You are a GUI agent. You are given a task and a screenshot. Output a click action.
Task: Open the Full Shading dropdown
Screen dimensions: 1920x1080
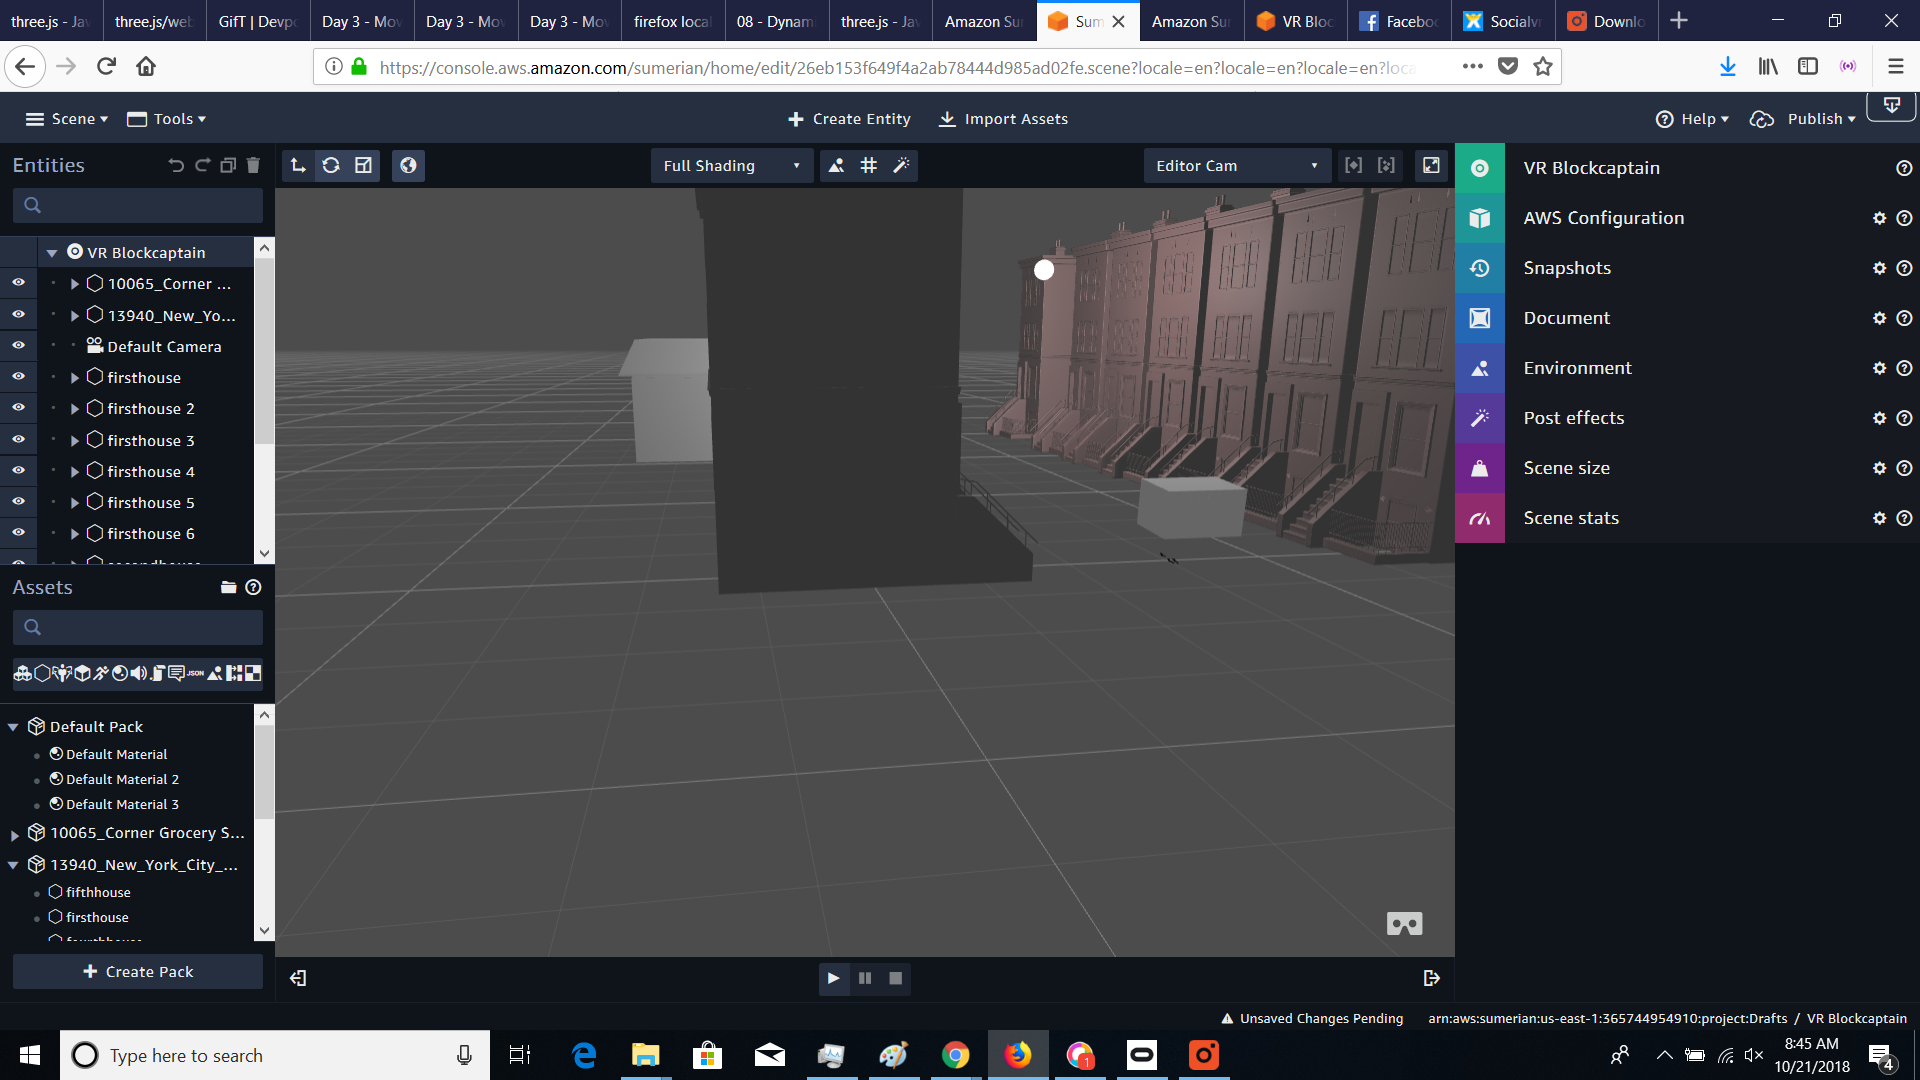point(732,166)
